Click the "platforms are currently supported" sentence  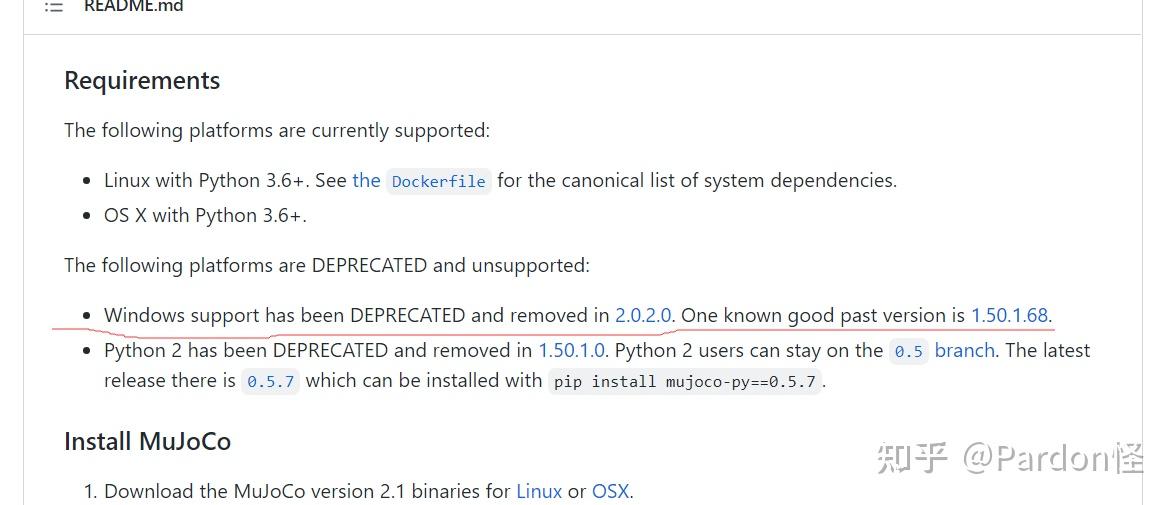pos(277,130)
